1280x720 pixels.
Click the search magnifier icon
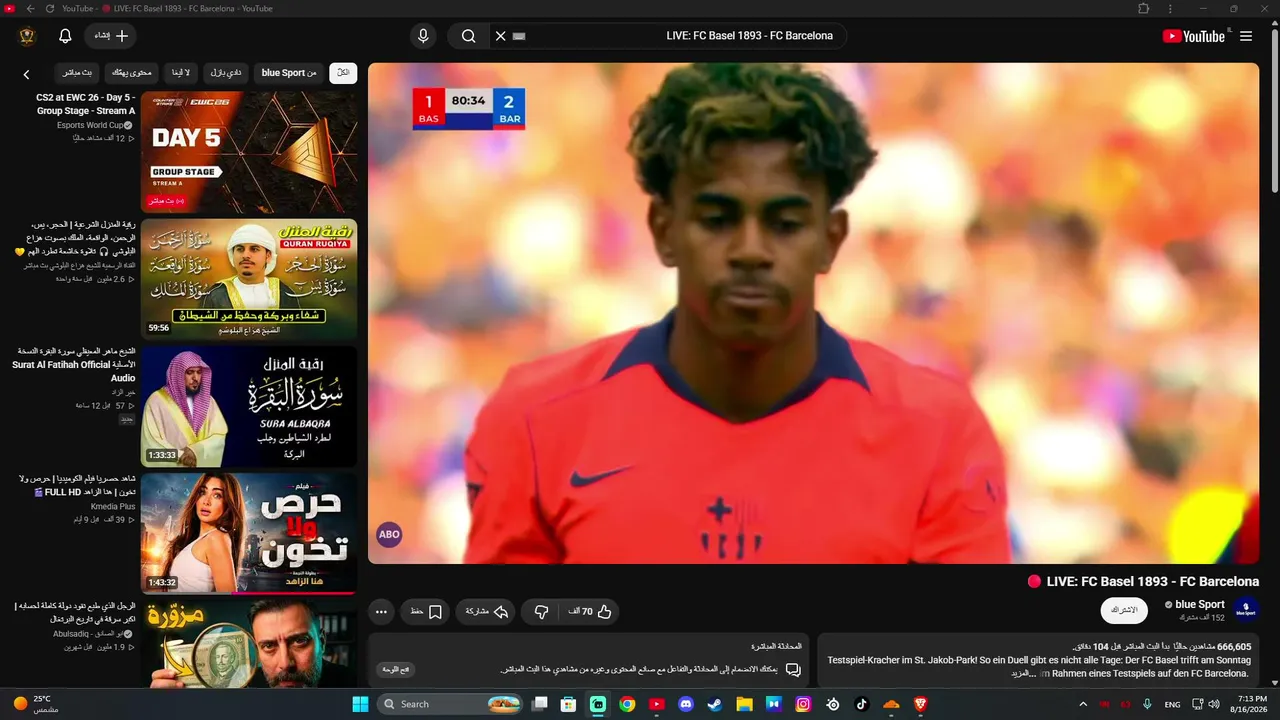[x=468, y=36]
